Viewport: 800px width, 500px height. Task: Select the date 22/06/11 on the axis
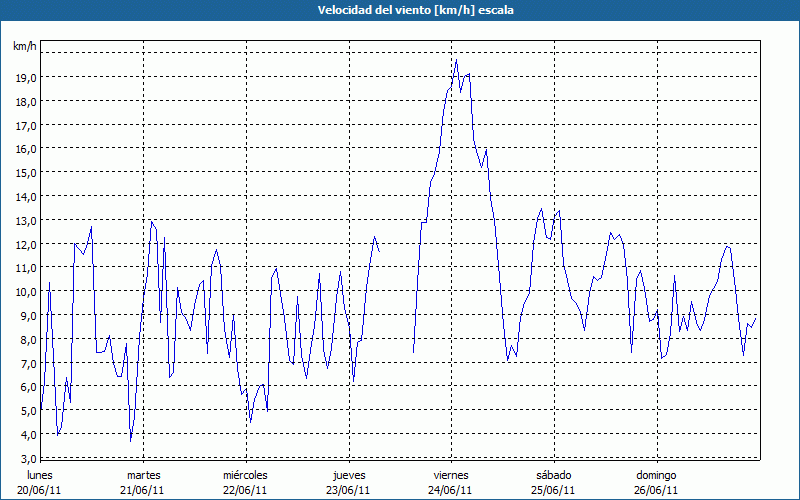[x=245, y=490]
